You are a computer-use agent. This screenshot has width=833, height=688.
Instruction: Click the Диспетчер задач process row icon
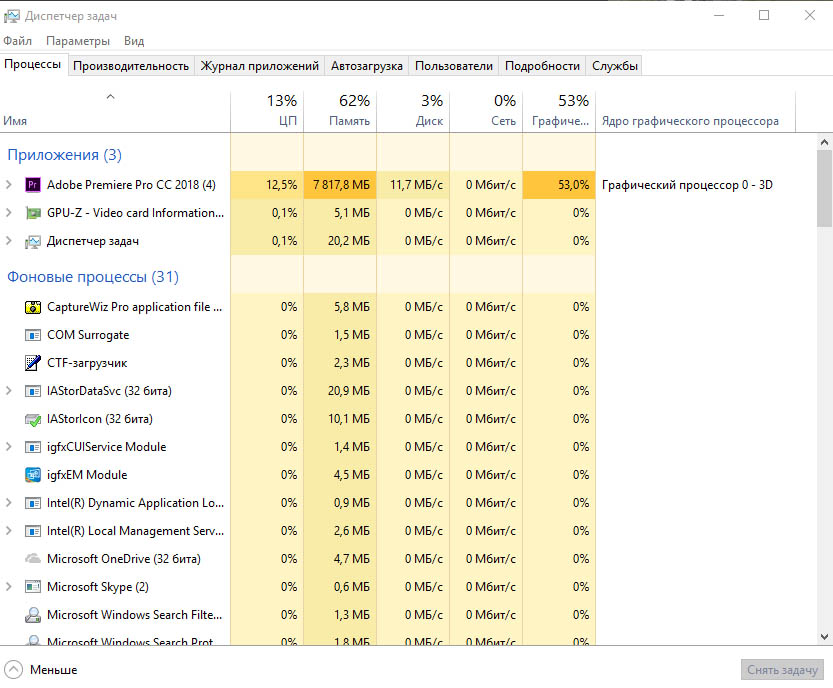pyautogui.click(x=33, y=241)
